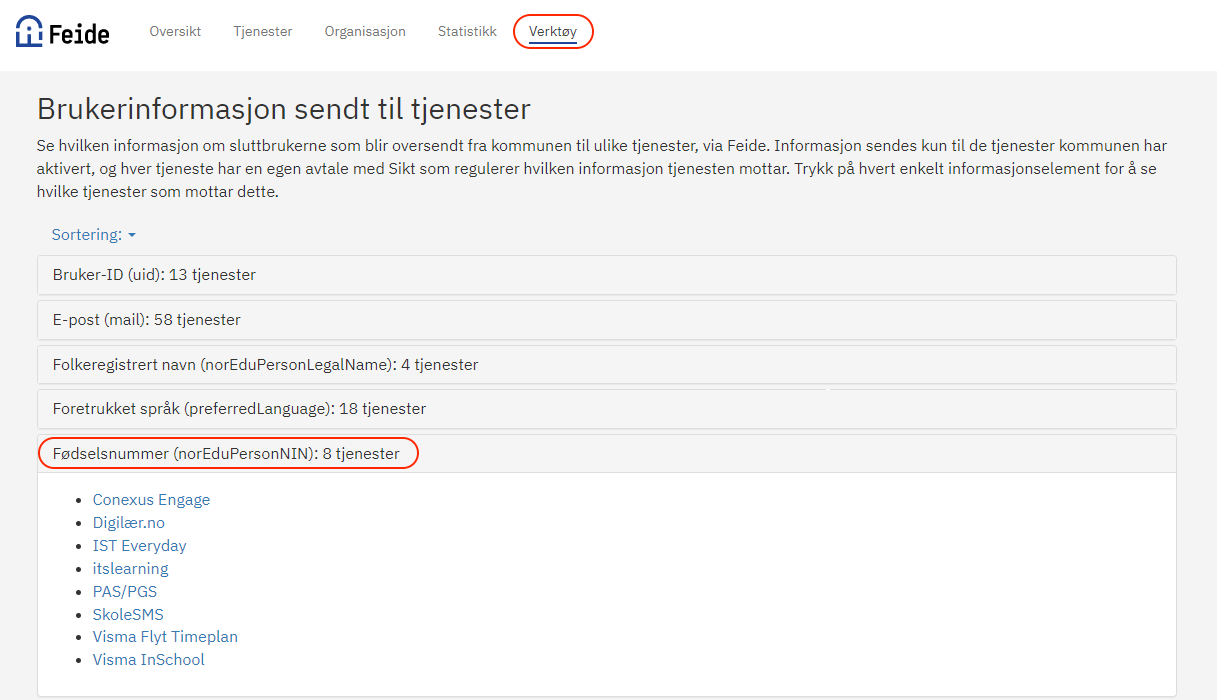This screenshot has width=1217, height=700.
Task: Open the Conexus Engage link
Action: tap(151, 500)
